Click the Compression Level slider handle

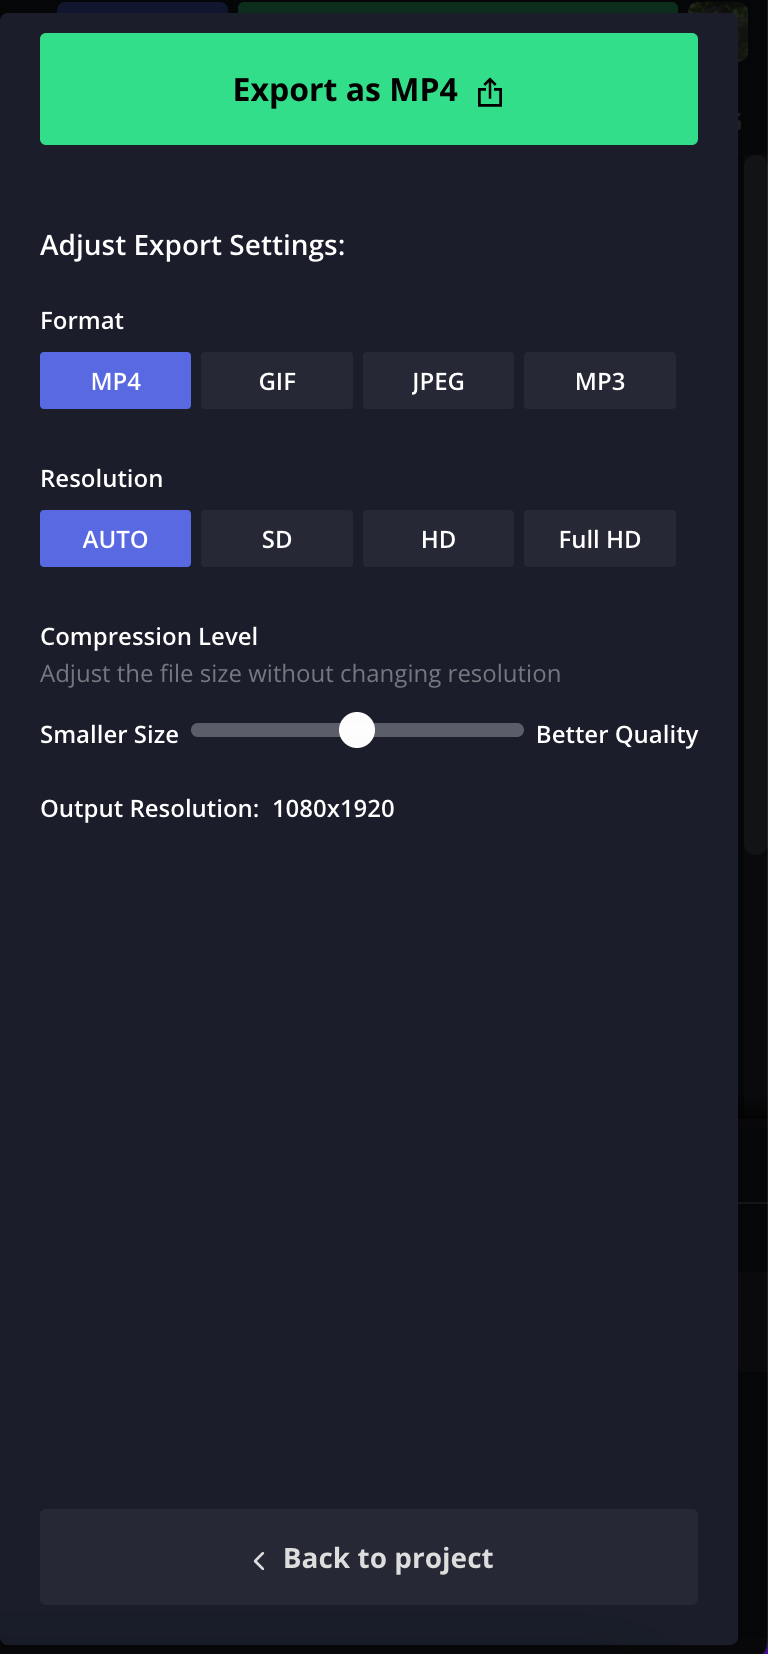coord(357,731)
